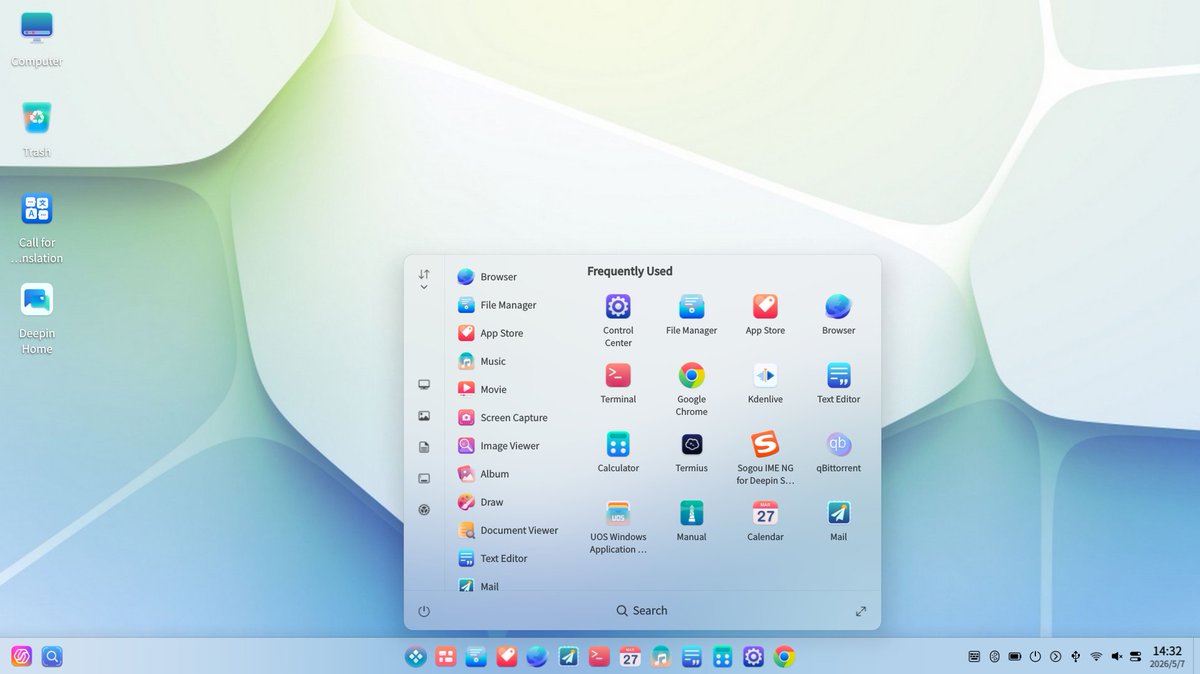Click the launcher Search field
Viewport: 1200px width, 674px height.
642,610
